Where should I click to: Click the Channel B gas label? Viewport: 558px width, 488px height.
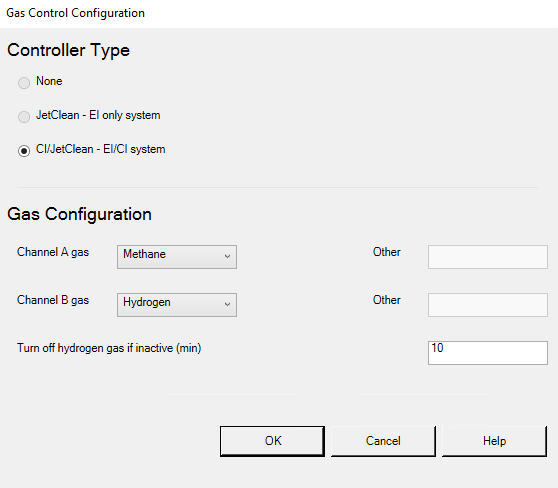coord(53,300)
